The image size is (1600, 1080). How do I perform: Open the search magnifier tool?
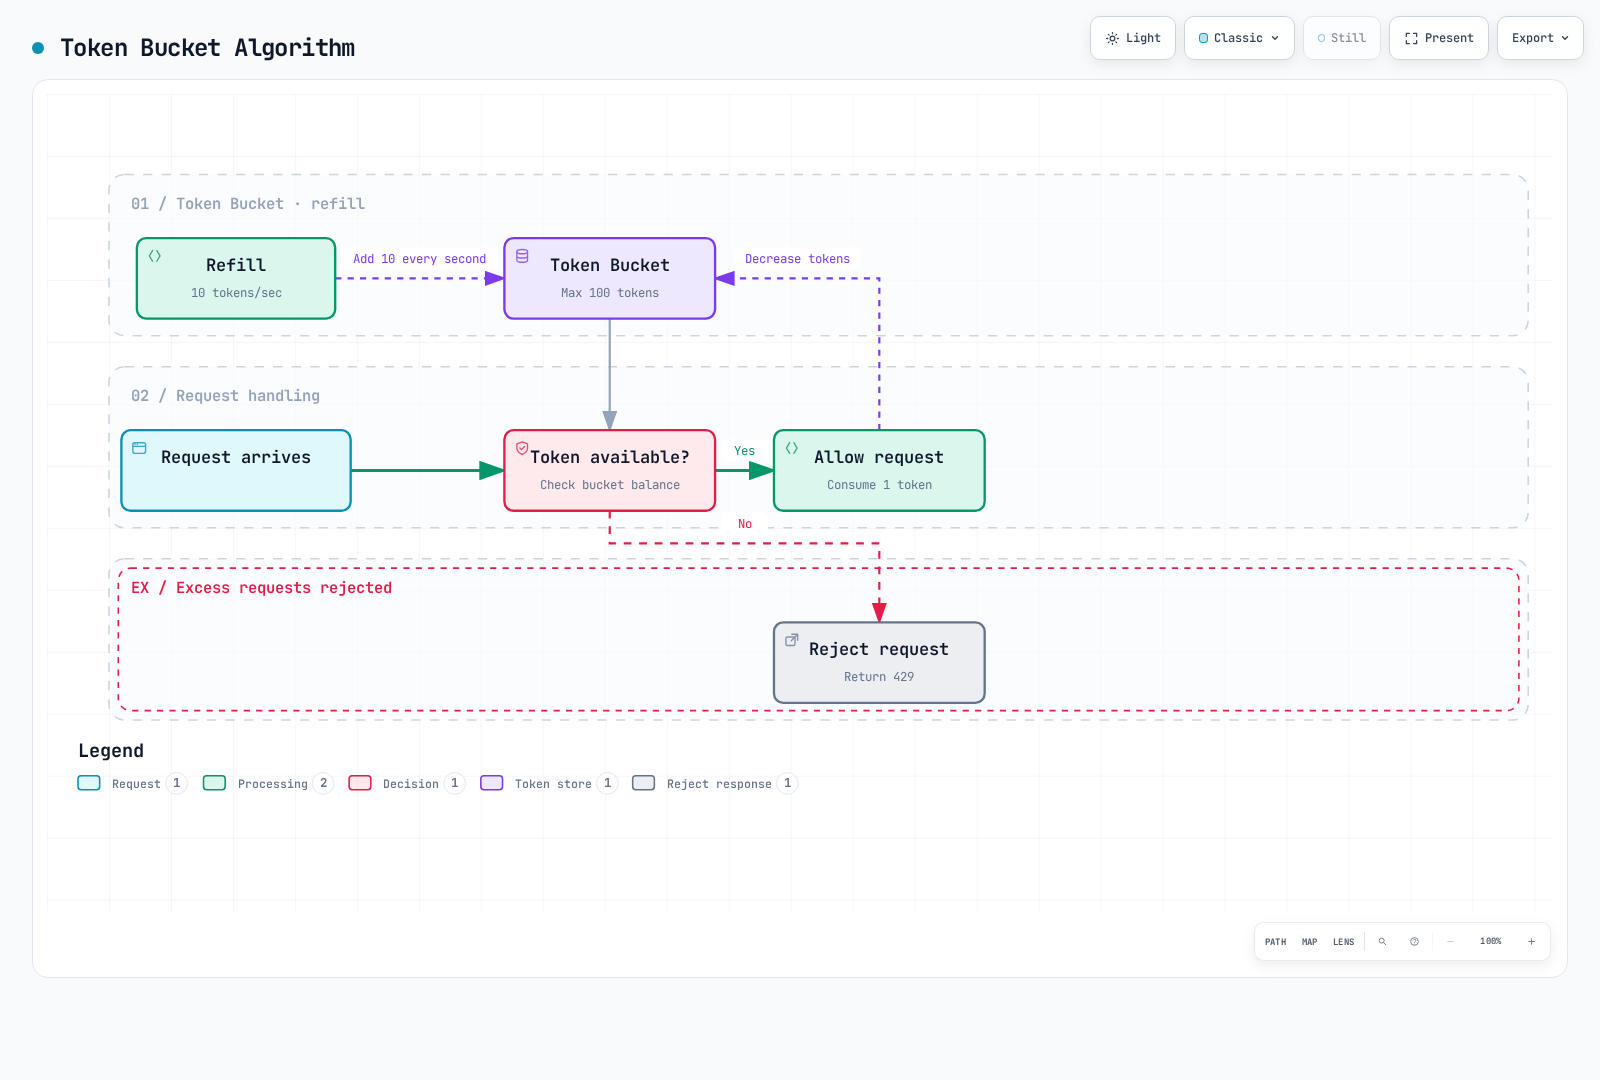(1382, 942)
